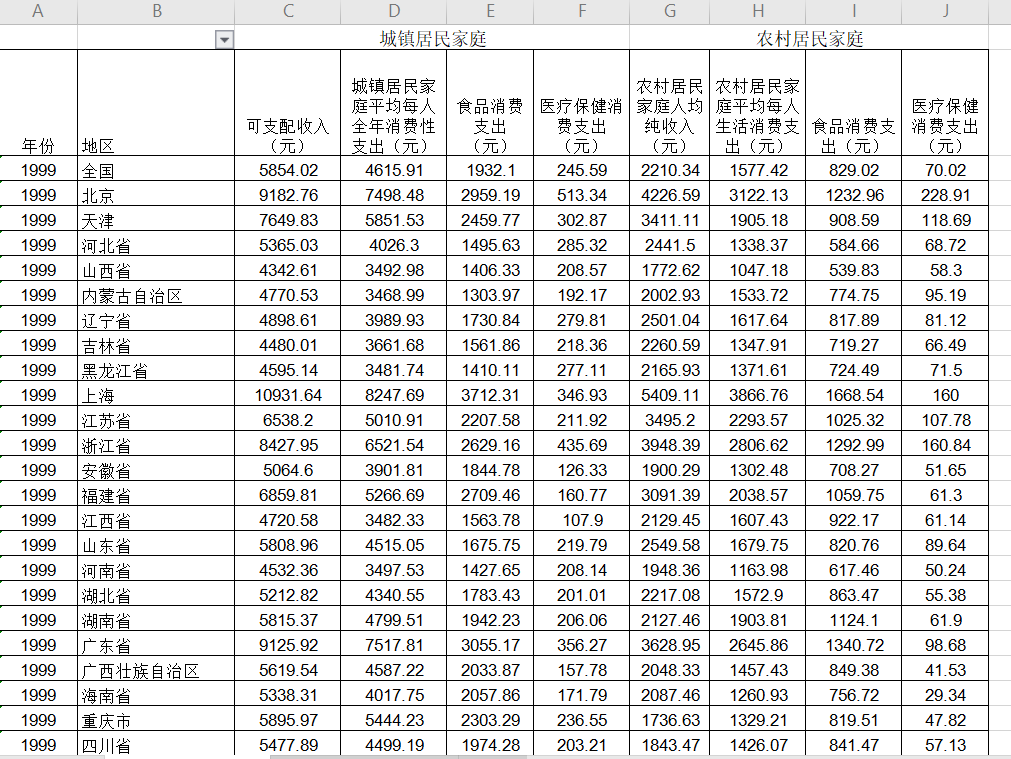This screenshot has width=1011, height=759.
Task: Click the merged cell '农村居民家庭'
Action: pos(809,38)
